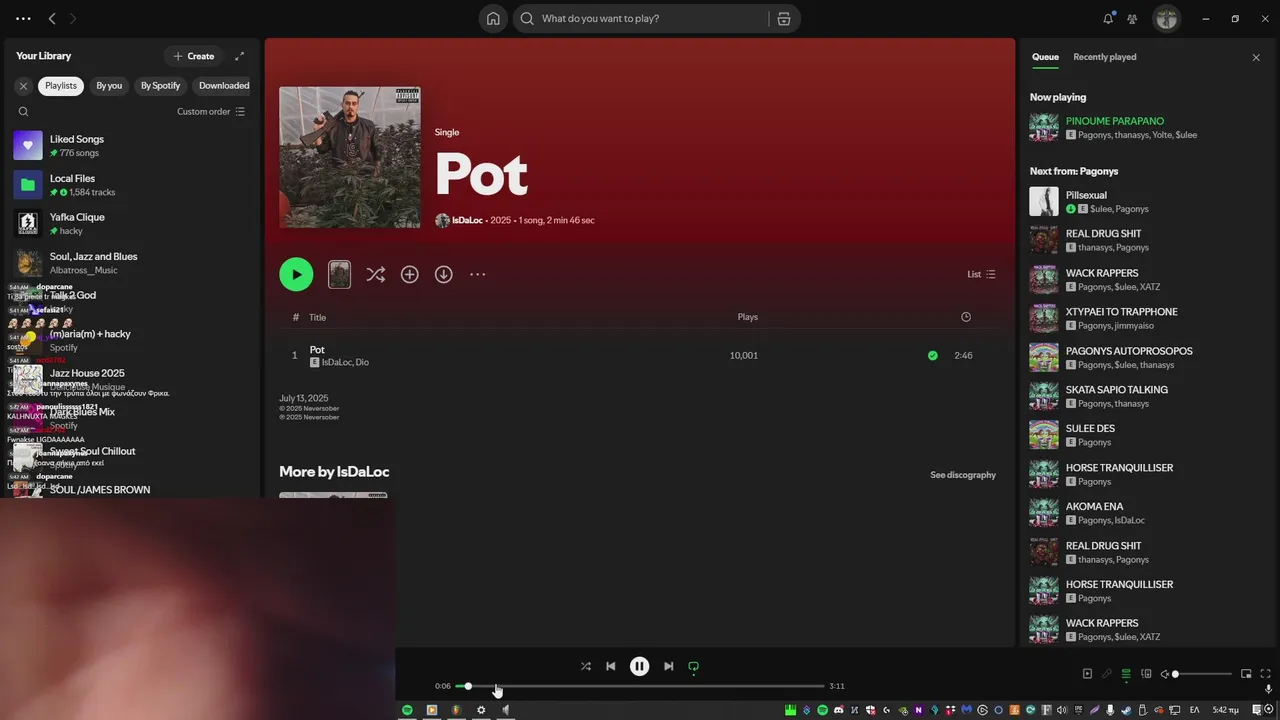The image size is (1280, 720).
Task: Seek on the song progress bar
Action: click(x=640, y=686)
